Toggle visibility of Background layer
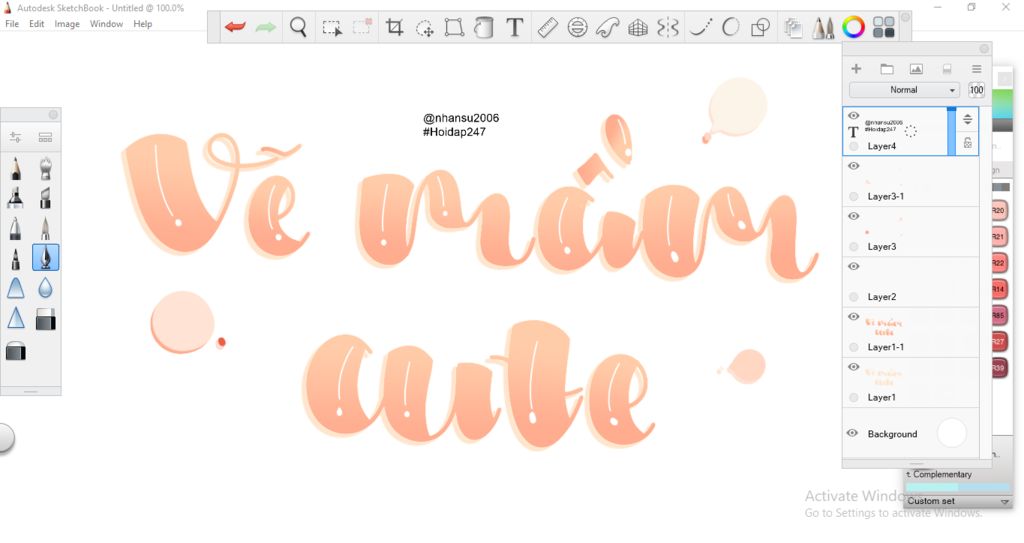Viewport: 1024px width, 543px height. pos(852,433)
